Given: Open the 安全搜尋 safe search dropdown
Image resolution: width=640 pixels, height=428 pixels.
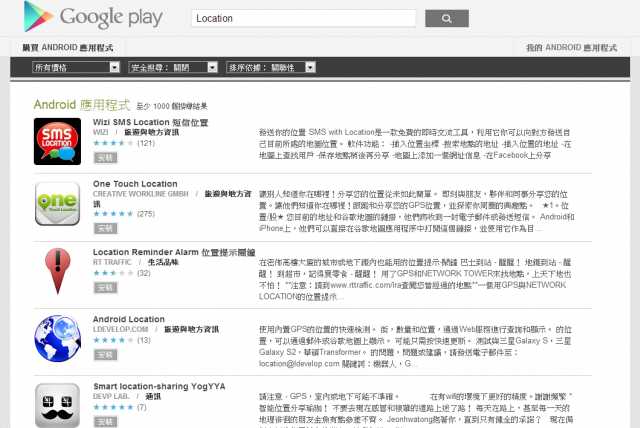Looking at the screenshot, I should pos(173,67).
